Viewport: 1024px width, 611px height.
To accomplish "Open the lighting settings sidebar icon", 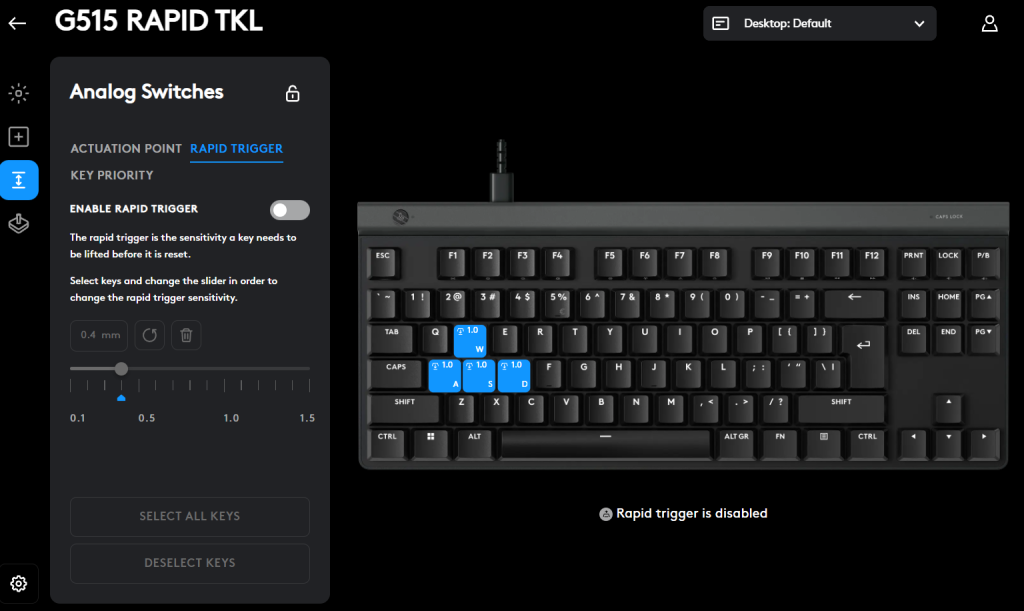I will point(18,93).
